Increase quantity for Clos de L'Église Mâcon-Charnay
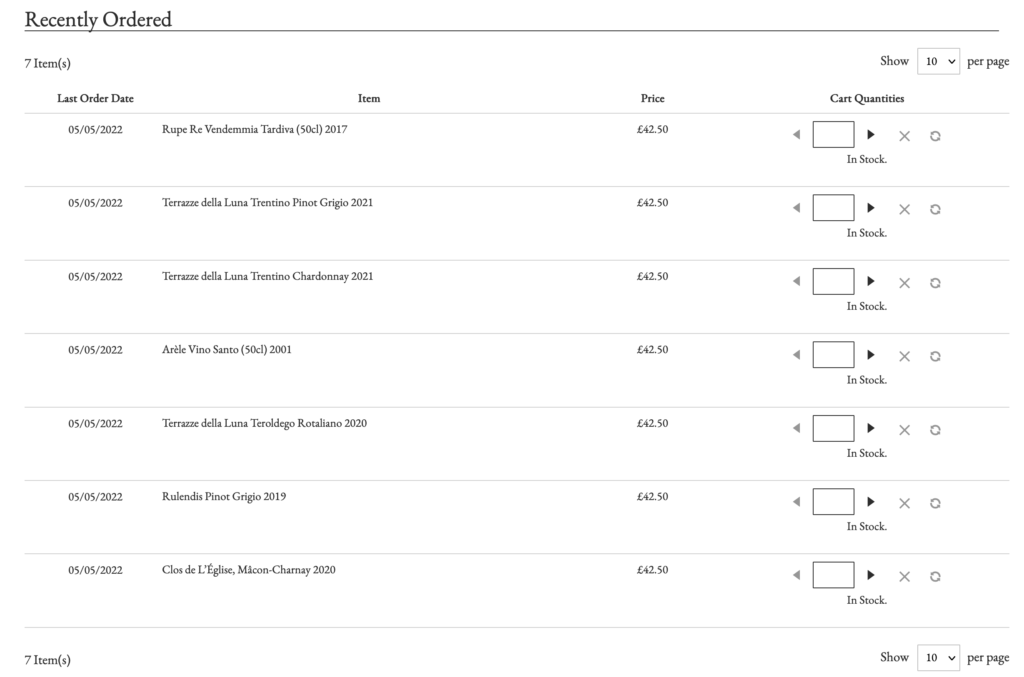 click(870, 575)
